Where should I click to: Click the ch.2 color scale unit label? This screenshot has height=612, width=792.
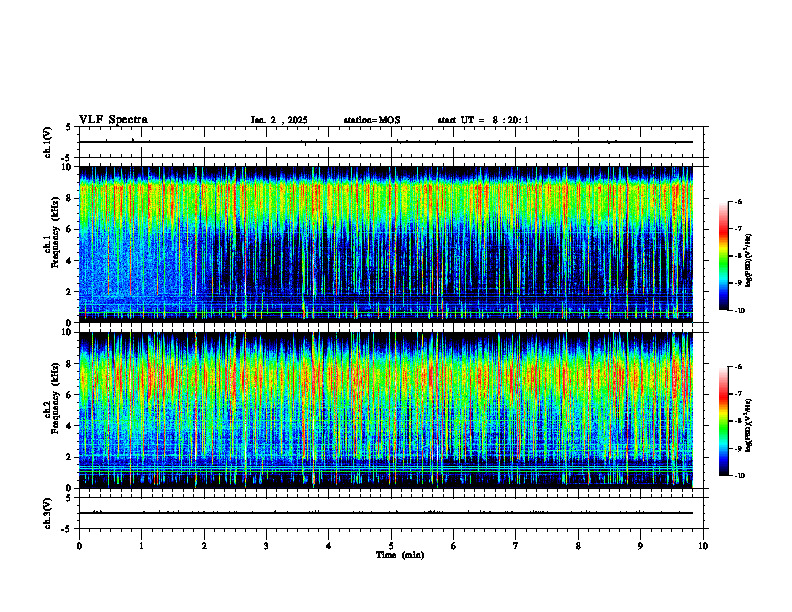tap(749, 425)
